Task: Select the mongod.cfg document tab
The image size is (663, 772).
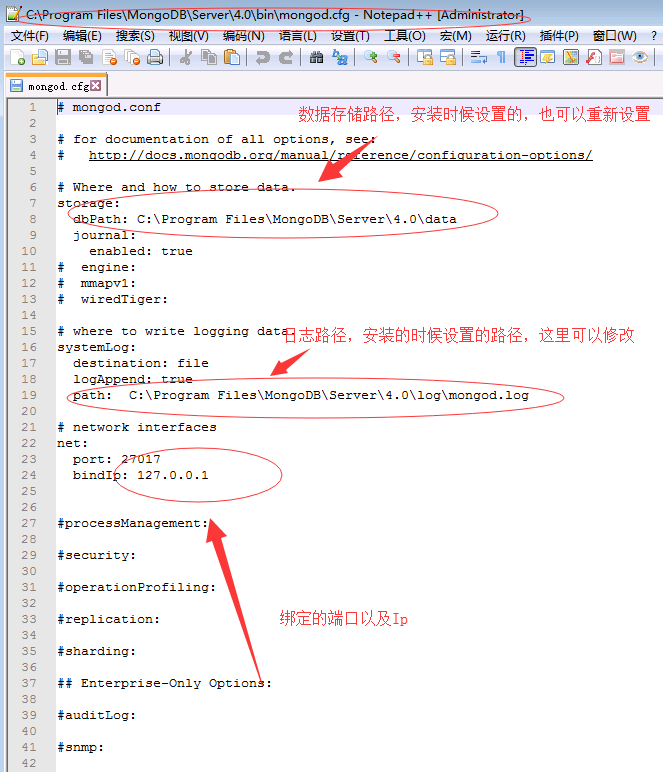Action: 56,86
